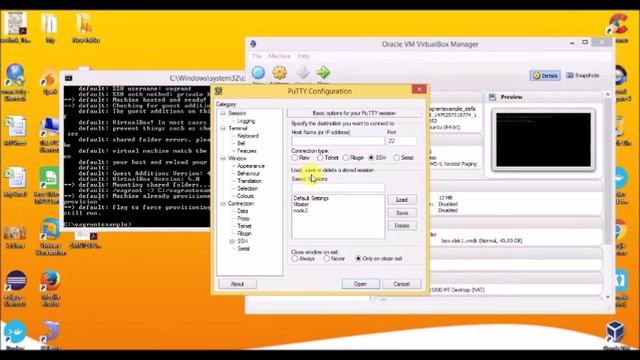Open the Rlogin category in PuTTY tree
This screenshot has width=640, height=360.
pyautogui.click(x=244, y=234)
